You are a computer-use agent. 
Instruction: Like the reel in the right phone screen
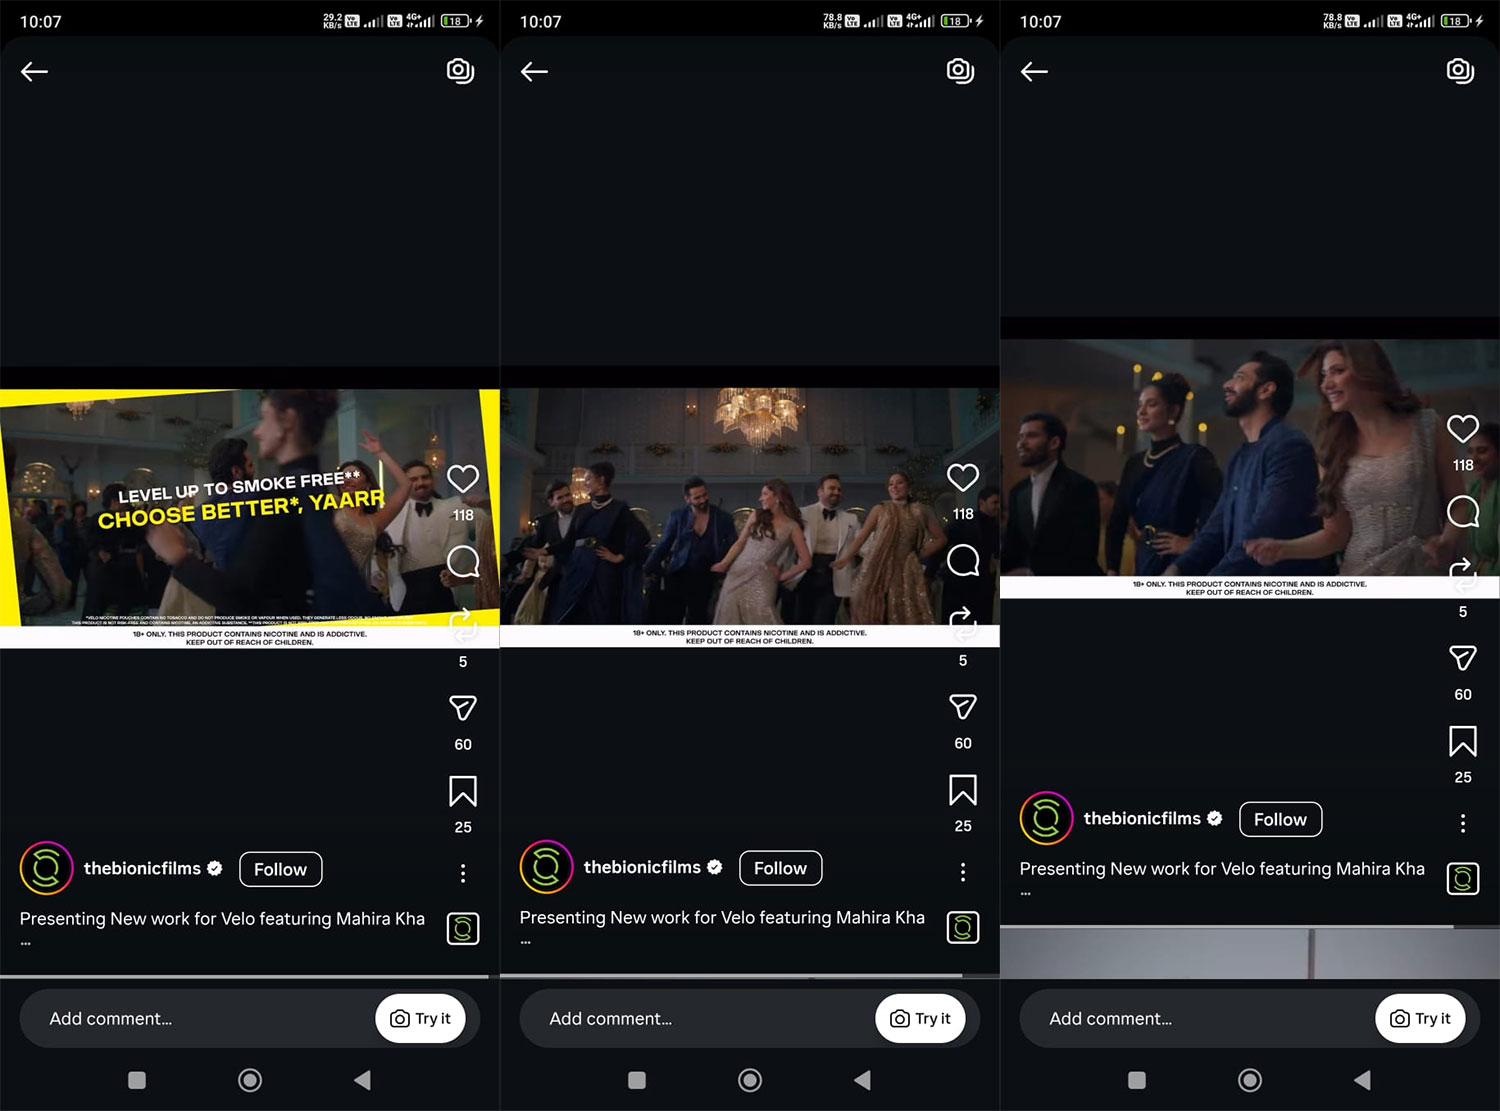1462,429
